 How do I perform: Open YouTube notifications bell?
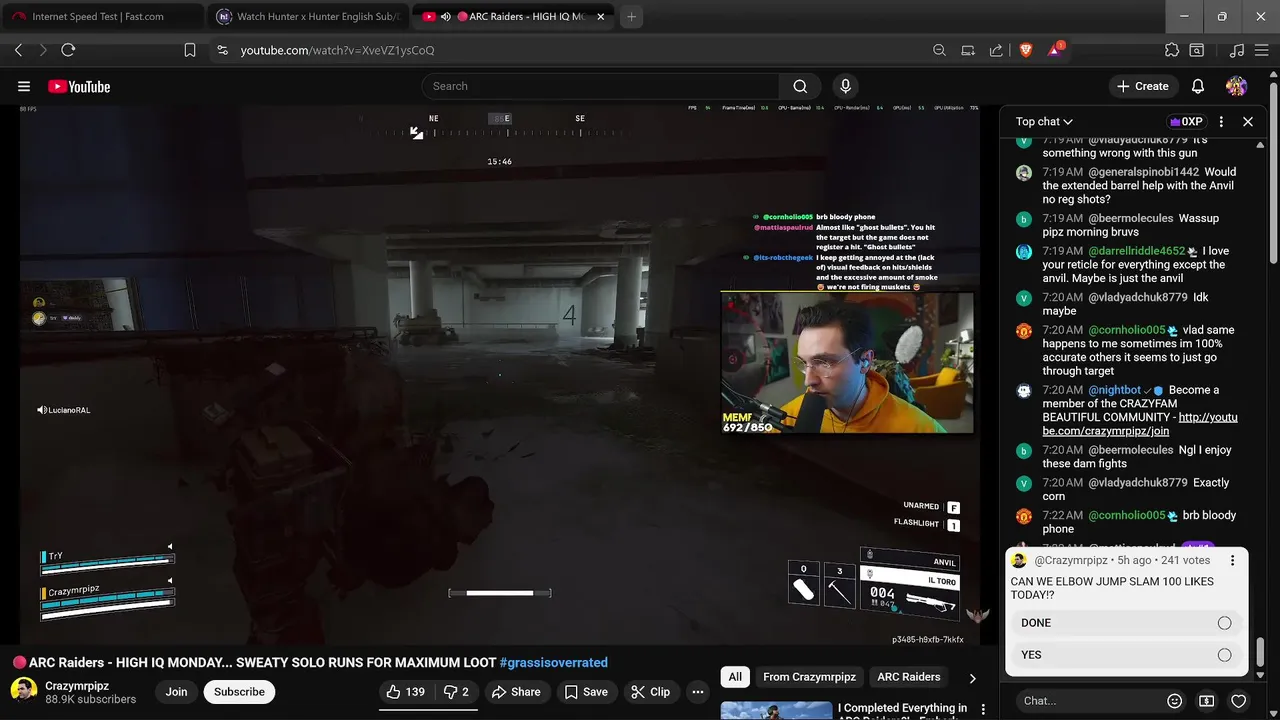coord(1197,86)
